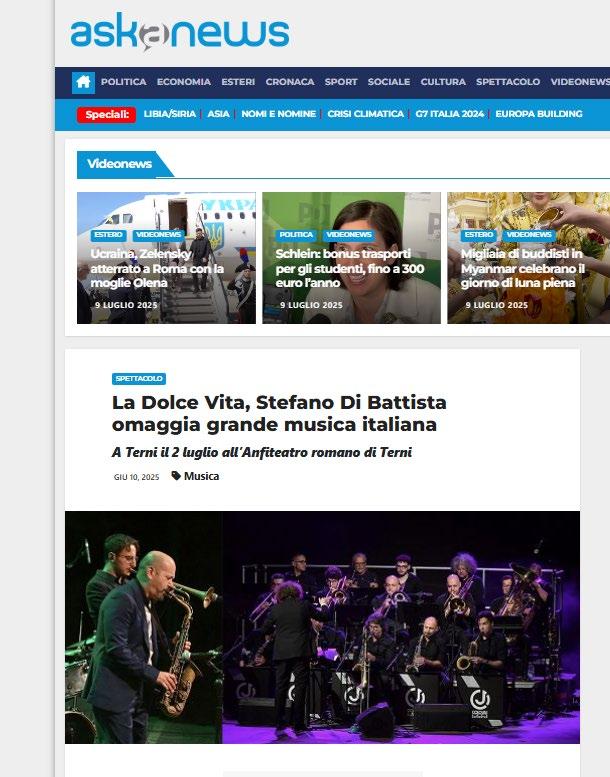
Task: Select the Videonews section tab
Action: click(119, 164)
